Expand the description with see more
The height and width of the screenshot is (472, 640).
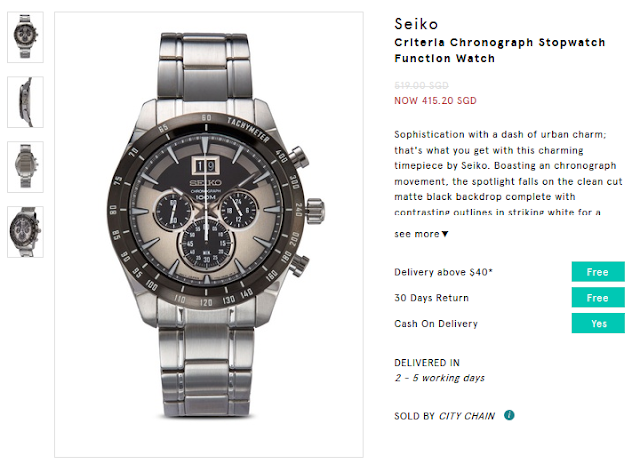click(x=421, y=234)
